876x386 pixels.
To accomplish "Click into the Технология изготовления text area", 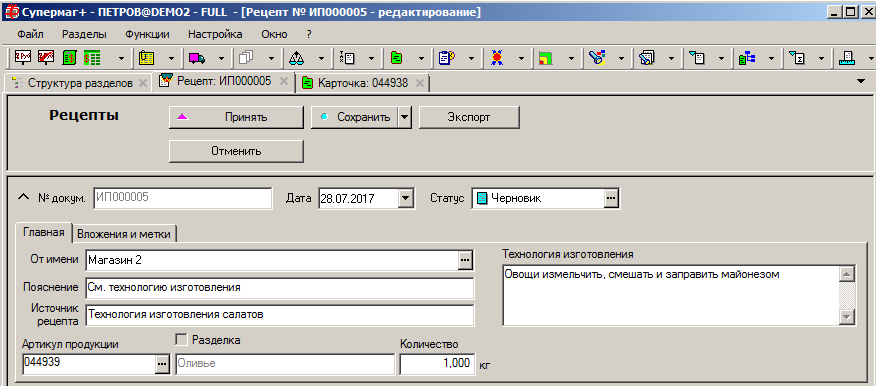I will pos(672,296).
